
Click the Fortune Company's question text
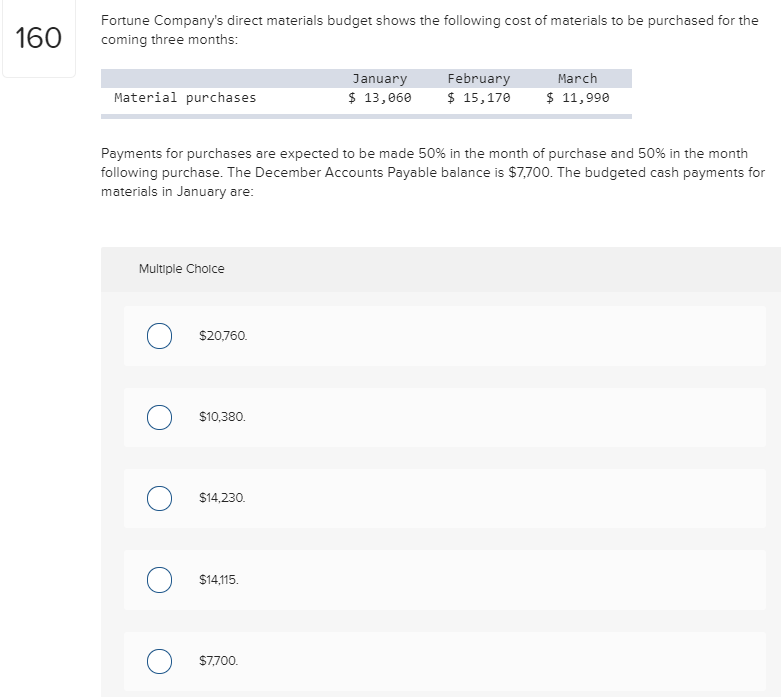click(x=430, y=30)
